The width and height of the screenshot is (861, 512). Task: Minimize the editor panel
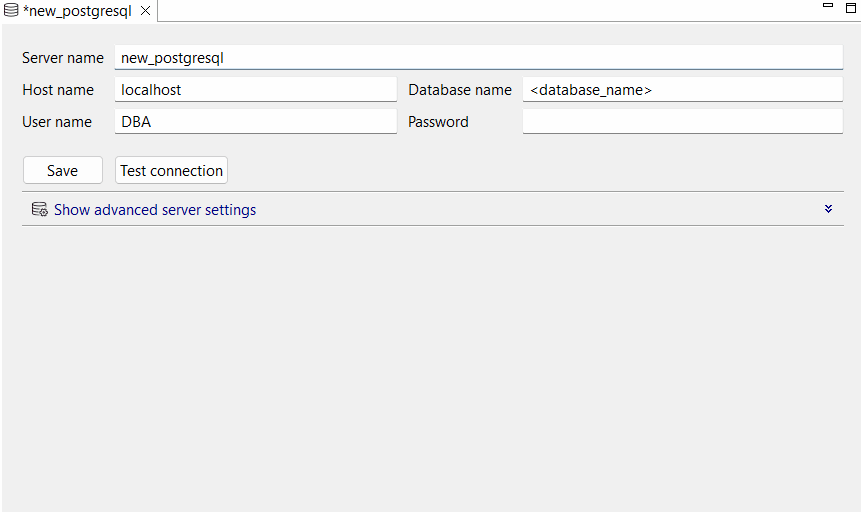(827, 6)
